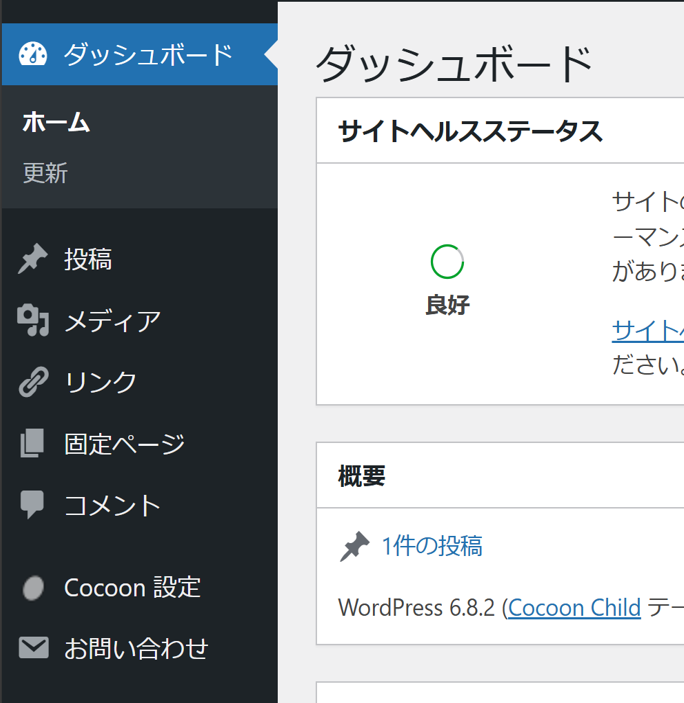
Task: Open the 更新 submenu item
Action: click(45, 173)
